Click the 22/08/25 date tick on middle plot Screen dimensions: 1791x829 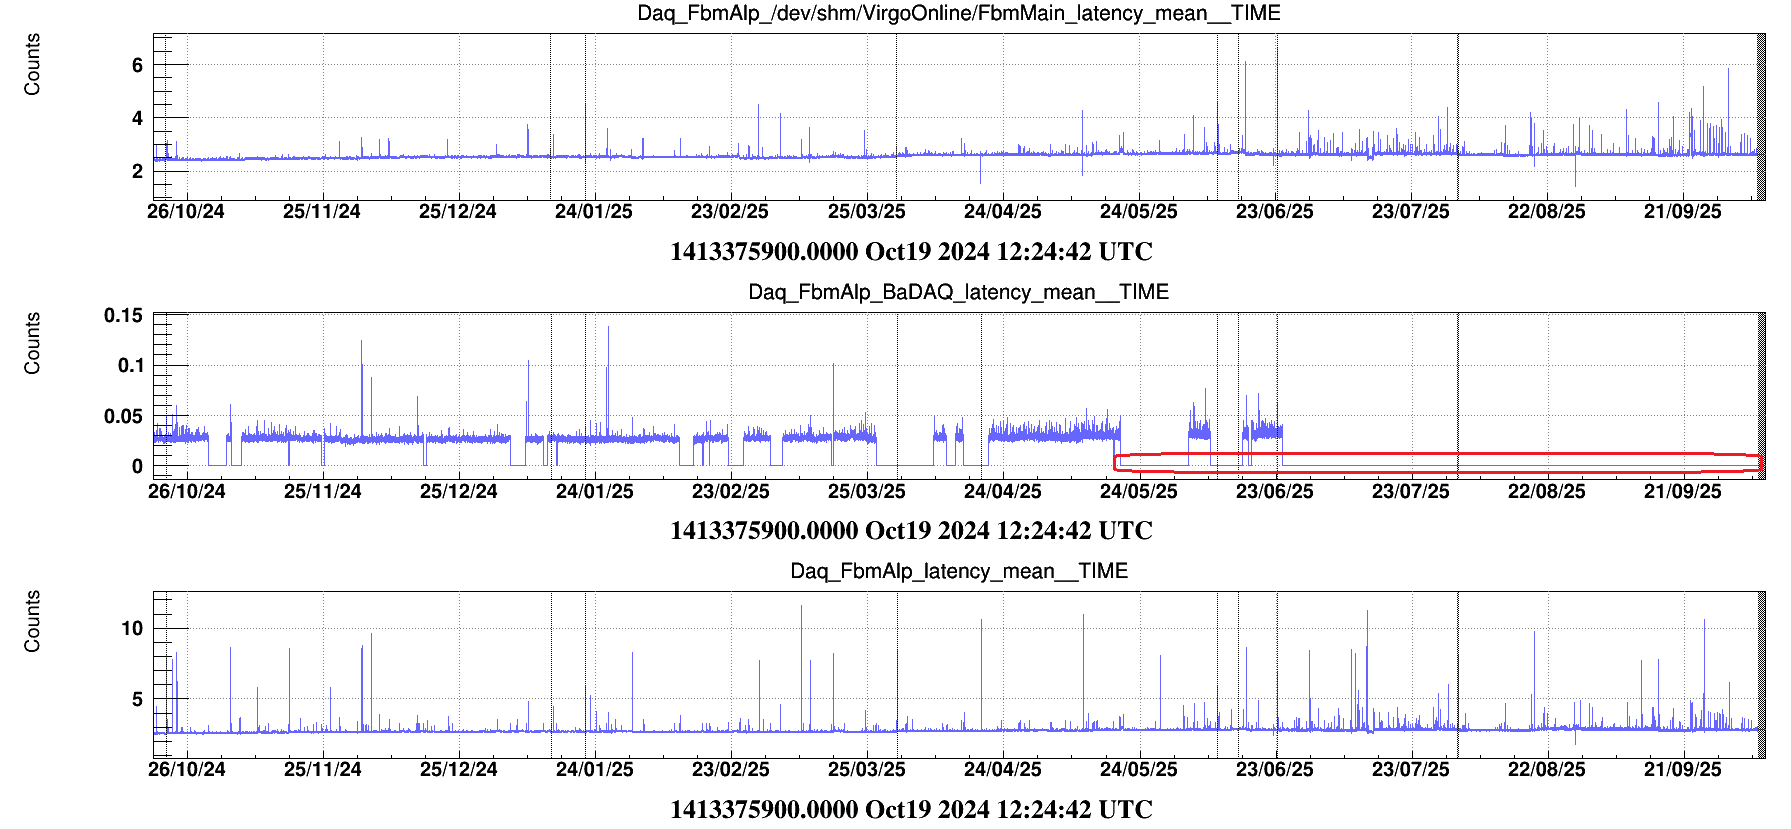(1547, 492)
